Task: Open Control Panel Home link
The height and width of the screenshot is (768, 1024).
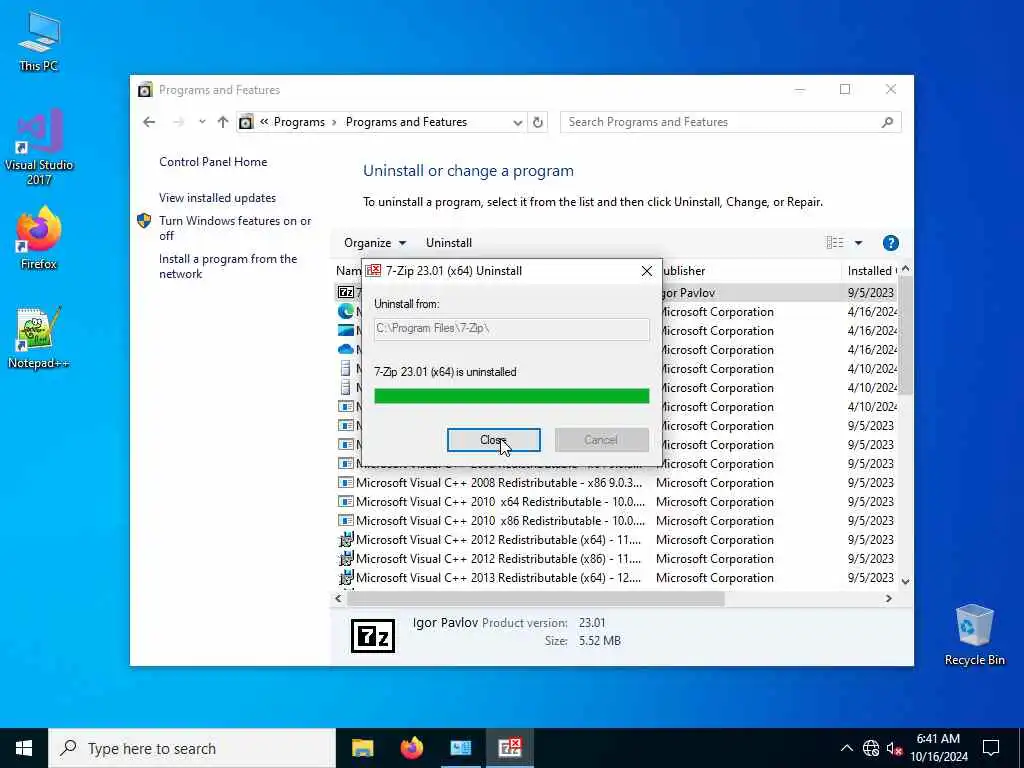Action: point(213,162)
